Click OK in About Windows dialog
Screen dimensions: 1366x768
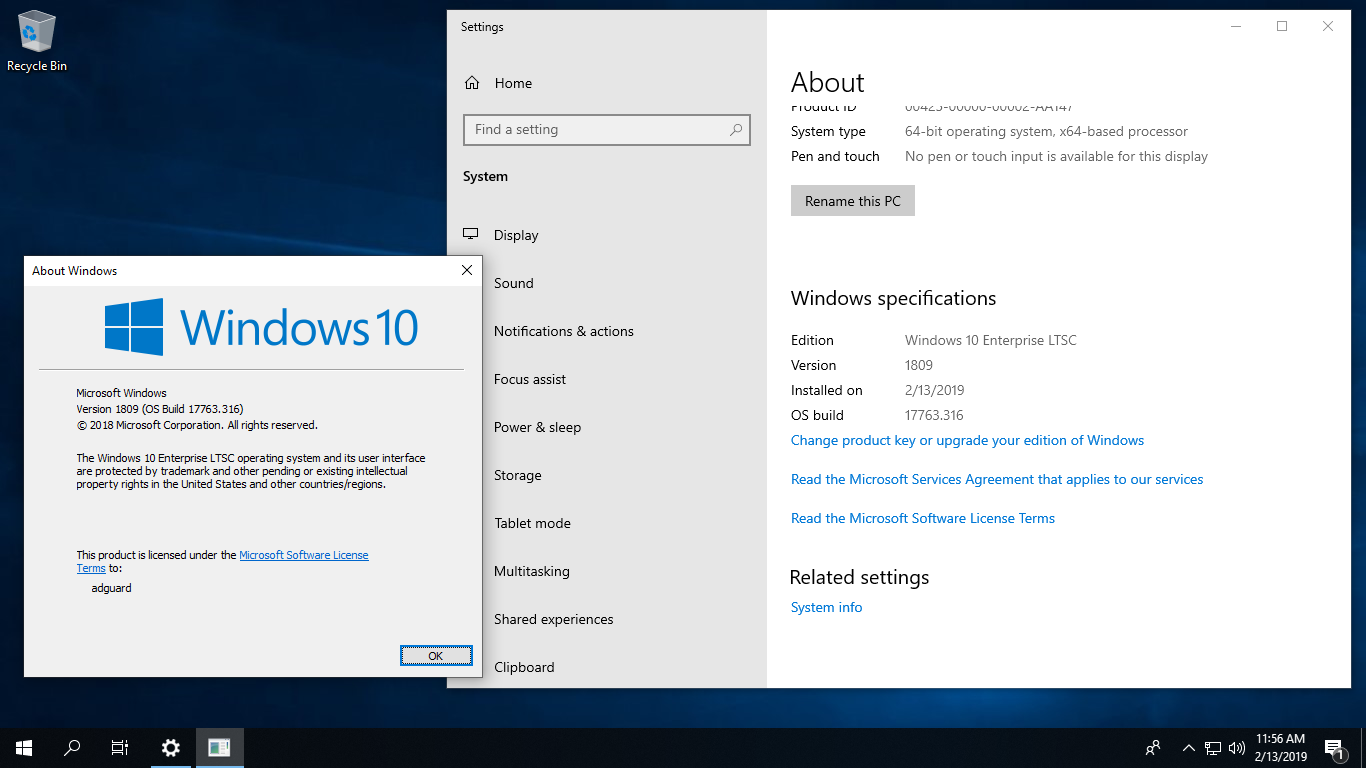[436, 656]
